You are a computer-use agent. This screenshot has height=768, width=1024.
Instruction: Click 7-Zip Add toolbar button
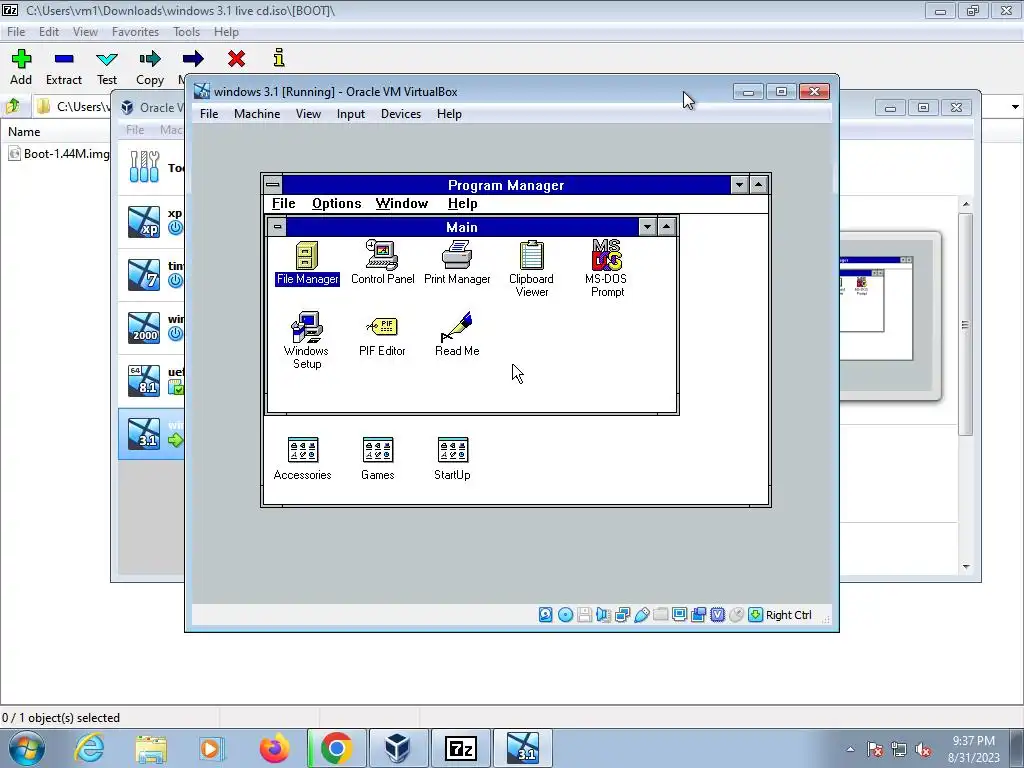pos(21,67)
